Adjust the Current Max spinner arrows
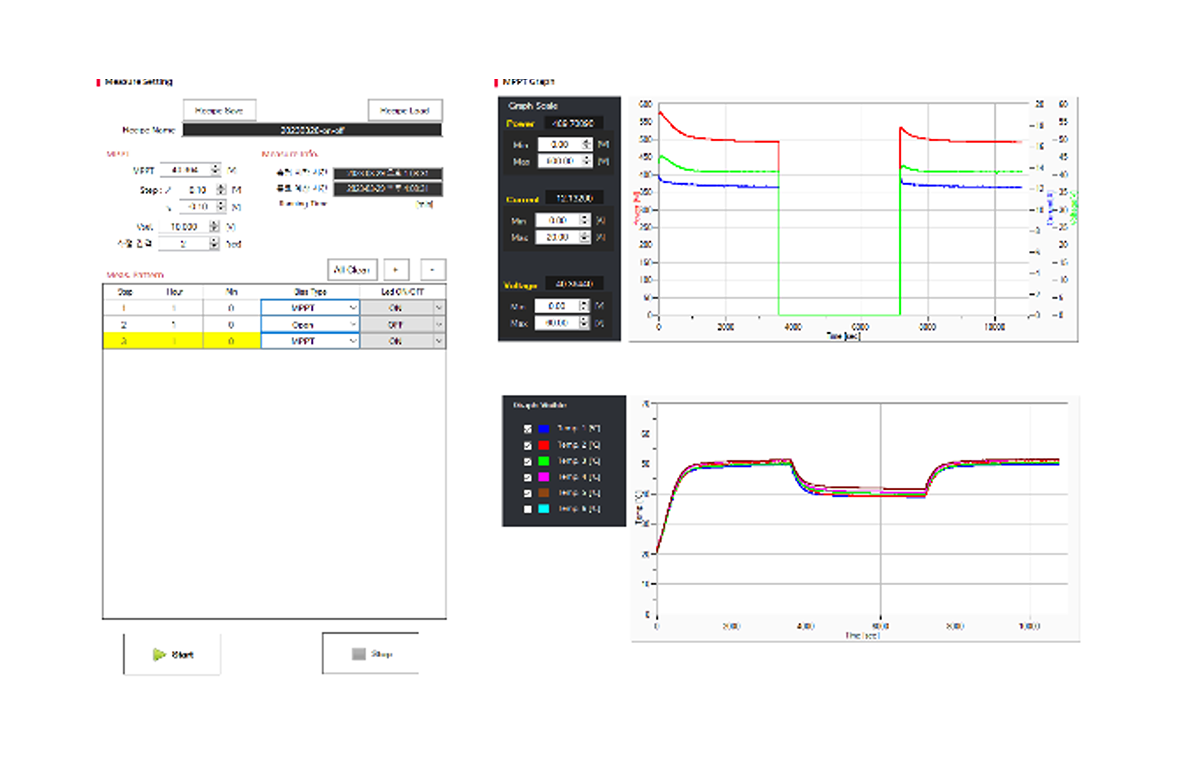Image resolution: width=1200 pixels, height=766 pixels. coord(586,237)
